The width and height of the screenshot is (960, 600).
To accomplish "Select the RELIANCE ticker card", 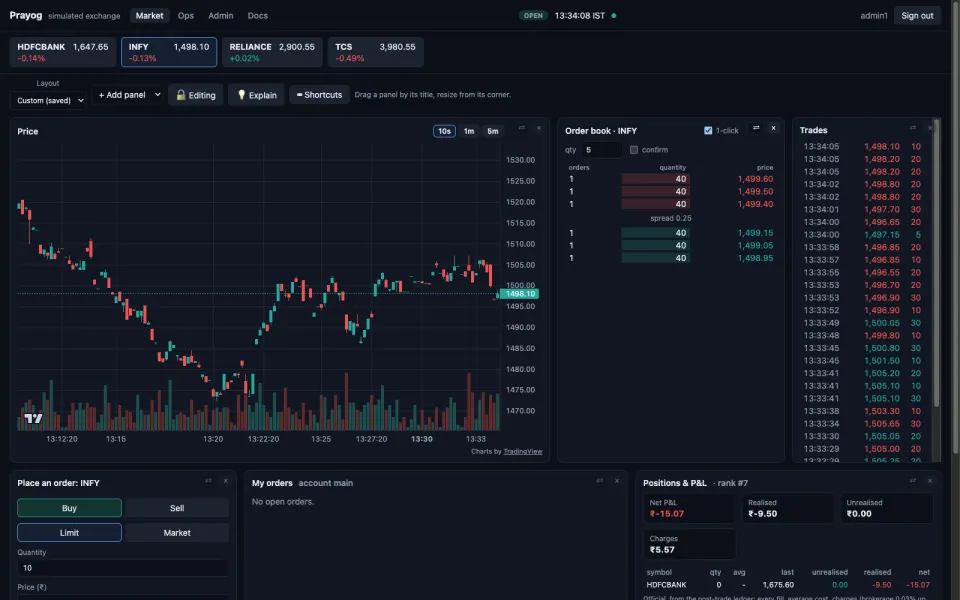I will pyautogui.click(x=272, y=52).
